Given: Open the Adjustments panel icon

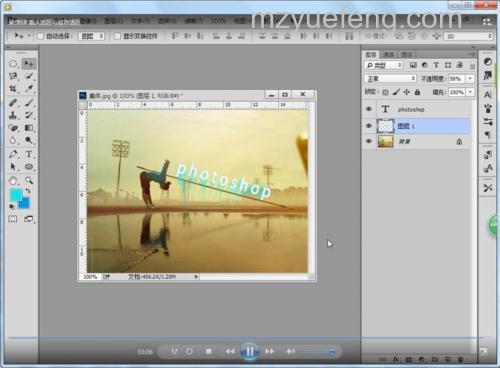Looking at the screenshot, I should pyautogui.click(x=488, y=62).
